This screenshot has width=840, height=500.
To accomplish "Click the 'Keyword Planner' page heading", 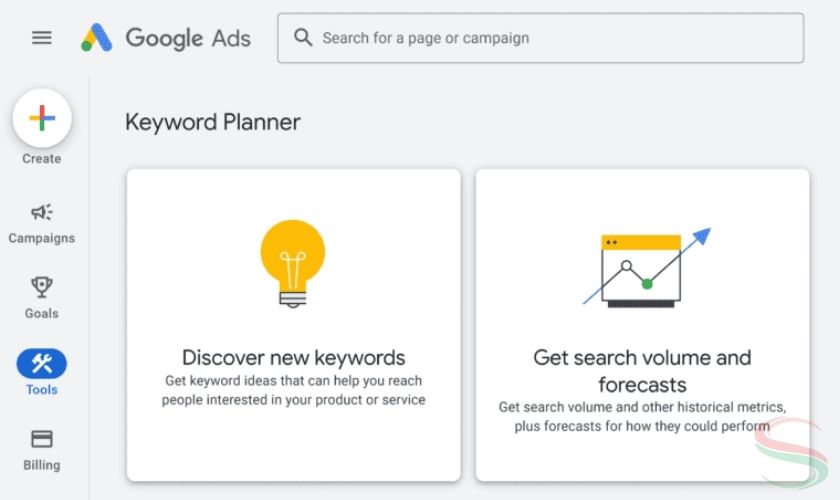I will click(x=212, y=122).
